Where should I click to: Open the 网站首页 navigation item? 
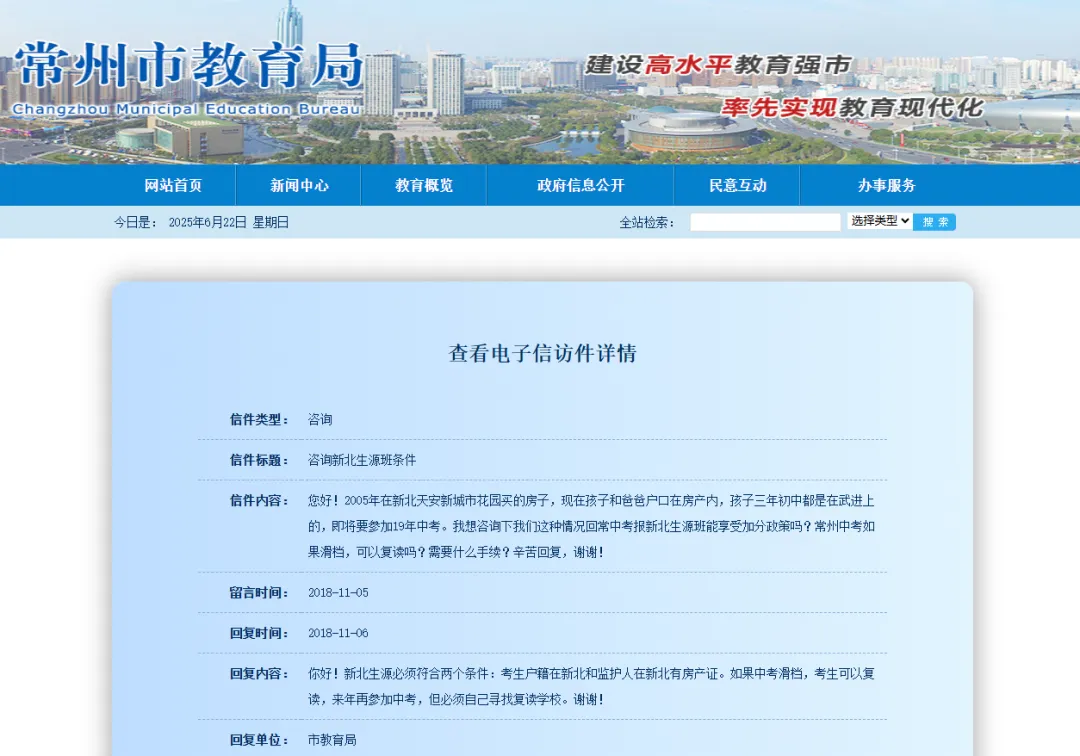(x=173, y=185)
